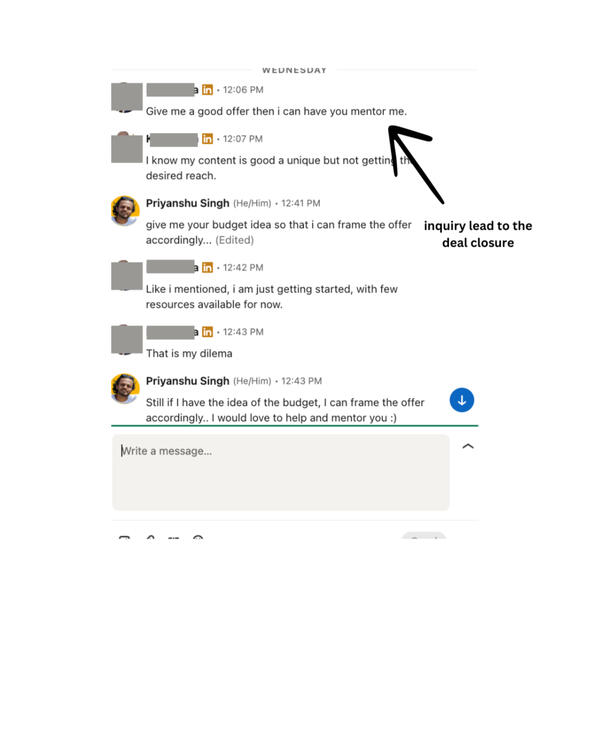This screenshot has height=738, width=590.
Task: Select the 'Give me a good offer' message
Action: tap(276, 112)
